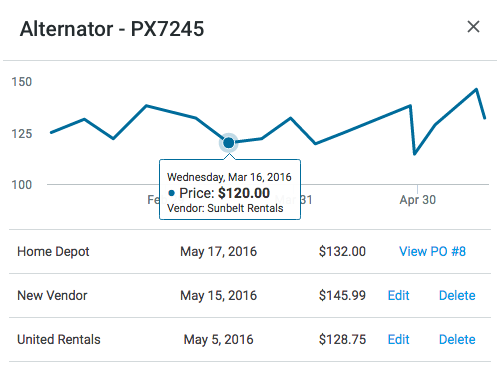Screen dimensions: 500x370
Task: Click the $145.99 price cell
Action: [x=342, y=296]
